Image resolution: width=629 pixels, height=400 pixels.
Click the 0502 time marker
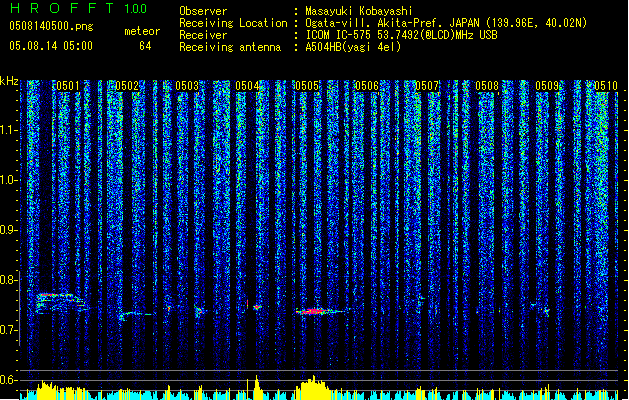pos(127,86)
